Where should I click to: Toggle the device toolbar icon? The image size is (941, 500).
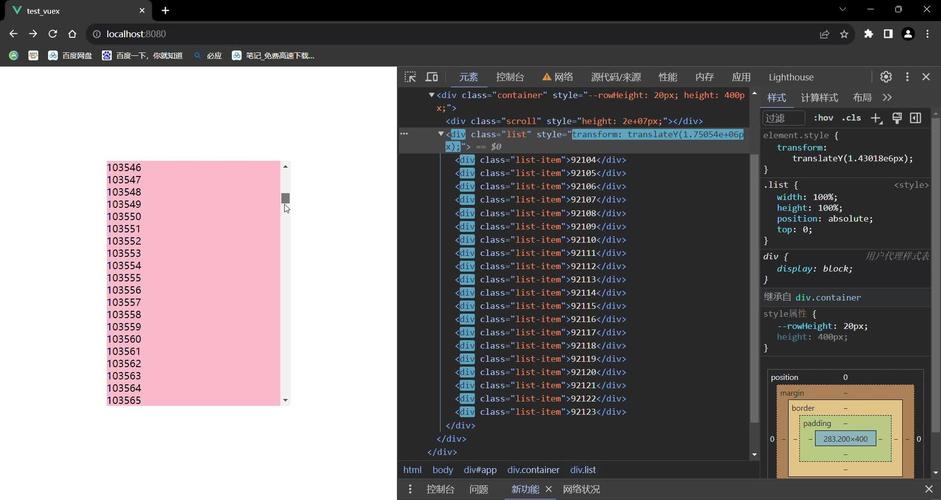click(431, 77)
